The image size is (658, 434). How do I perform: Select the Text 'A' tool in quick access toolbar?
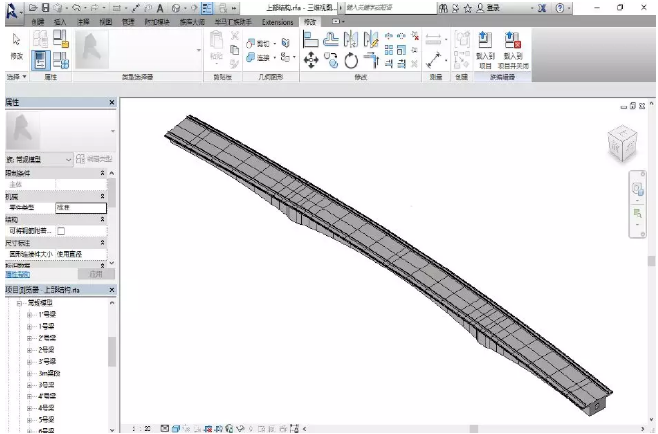(x=160, y=8)
